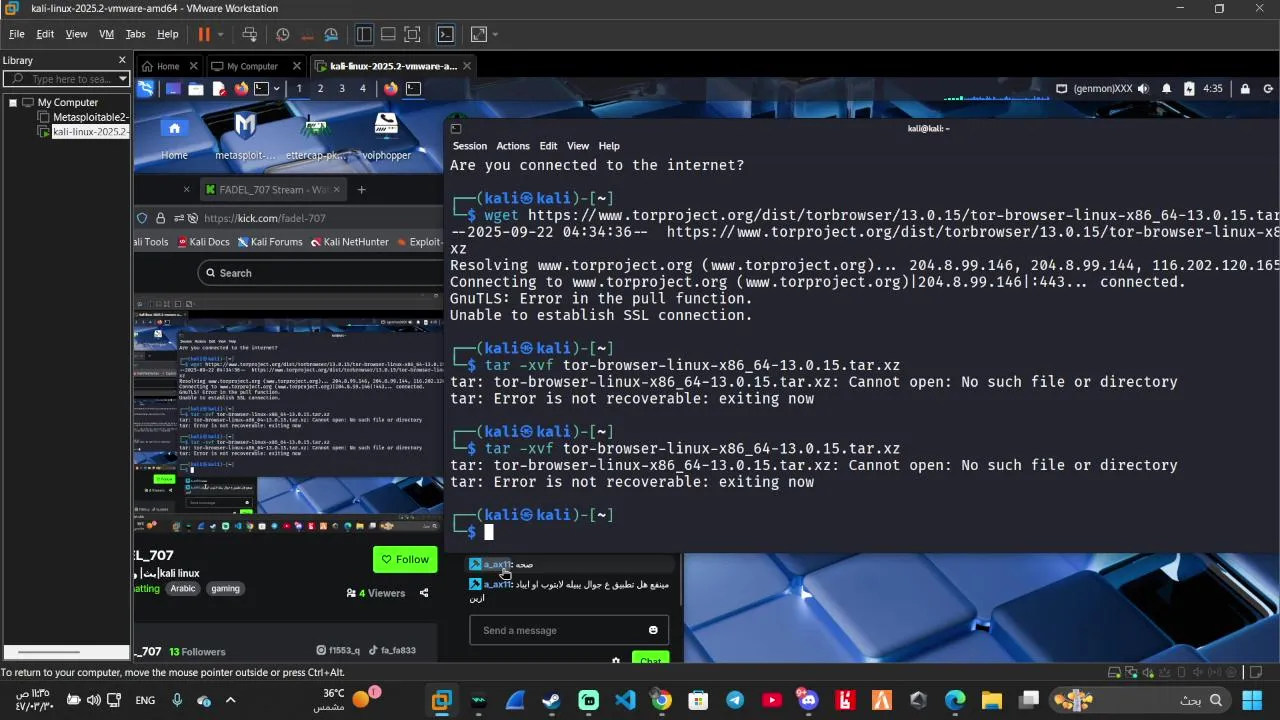Viewport: 1280px width, 720px height.
Task: Open Kali NetHunter bookmark
Action: click(349, 242)
